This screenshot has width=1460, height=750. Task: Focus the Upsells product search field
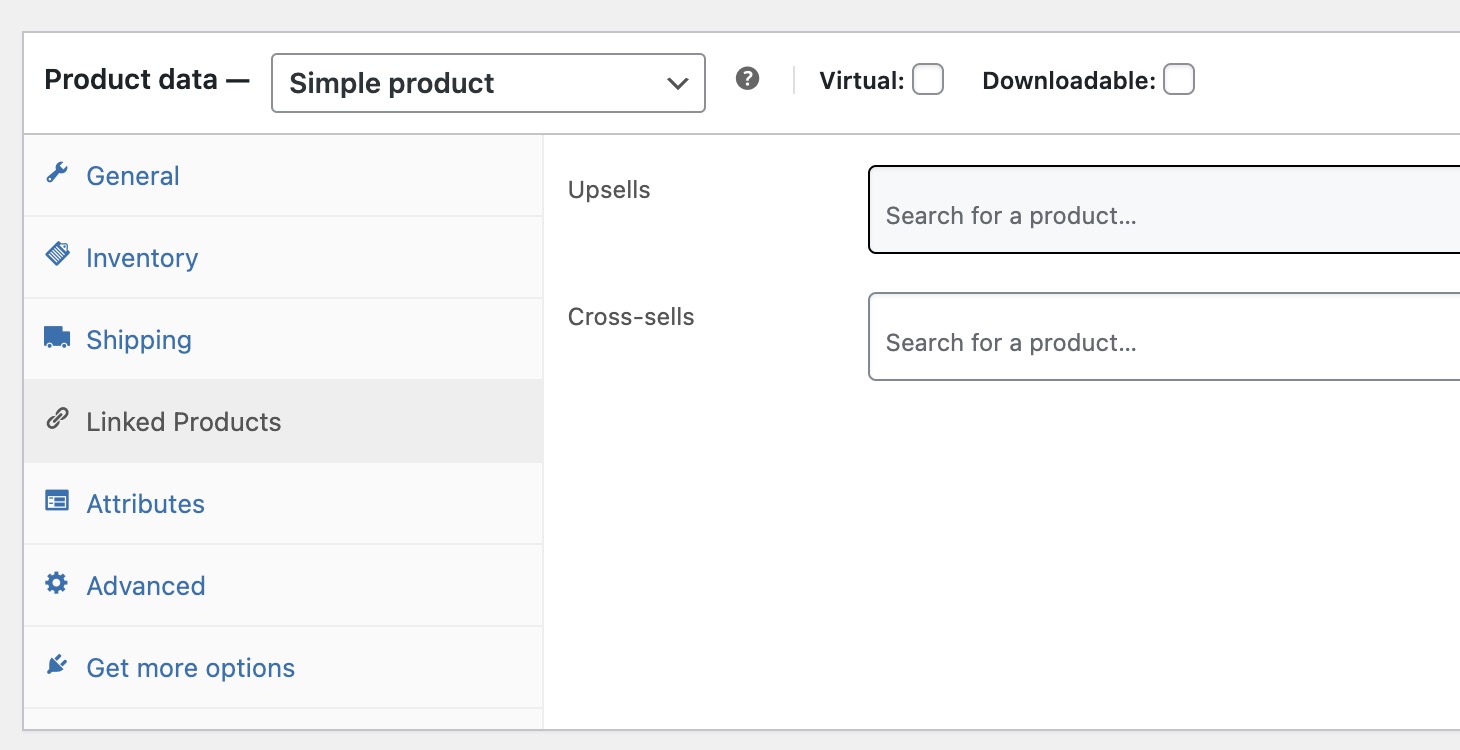coord(1160,215)
